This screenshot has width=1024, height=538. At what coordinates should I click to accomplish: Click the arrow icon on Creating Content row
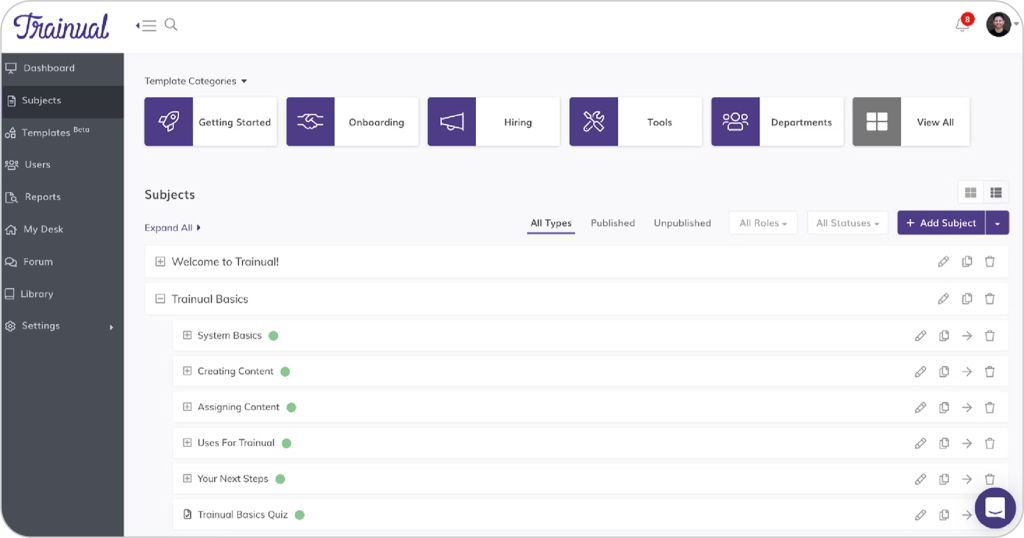967,372
